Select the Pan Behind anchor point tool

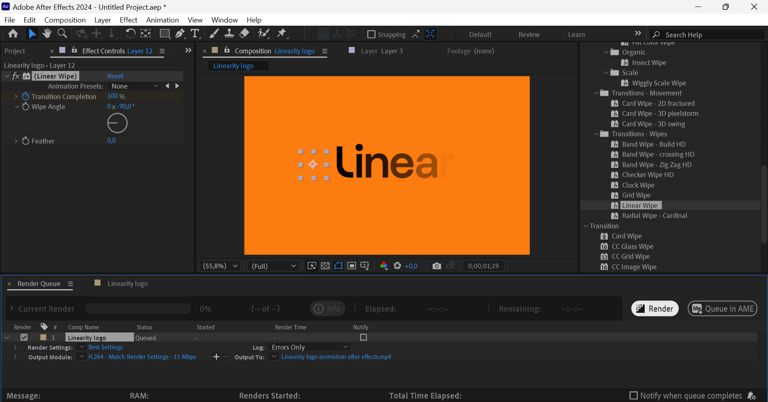pos(145,34)
